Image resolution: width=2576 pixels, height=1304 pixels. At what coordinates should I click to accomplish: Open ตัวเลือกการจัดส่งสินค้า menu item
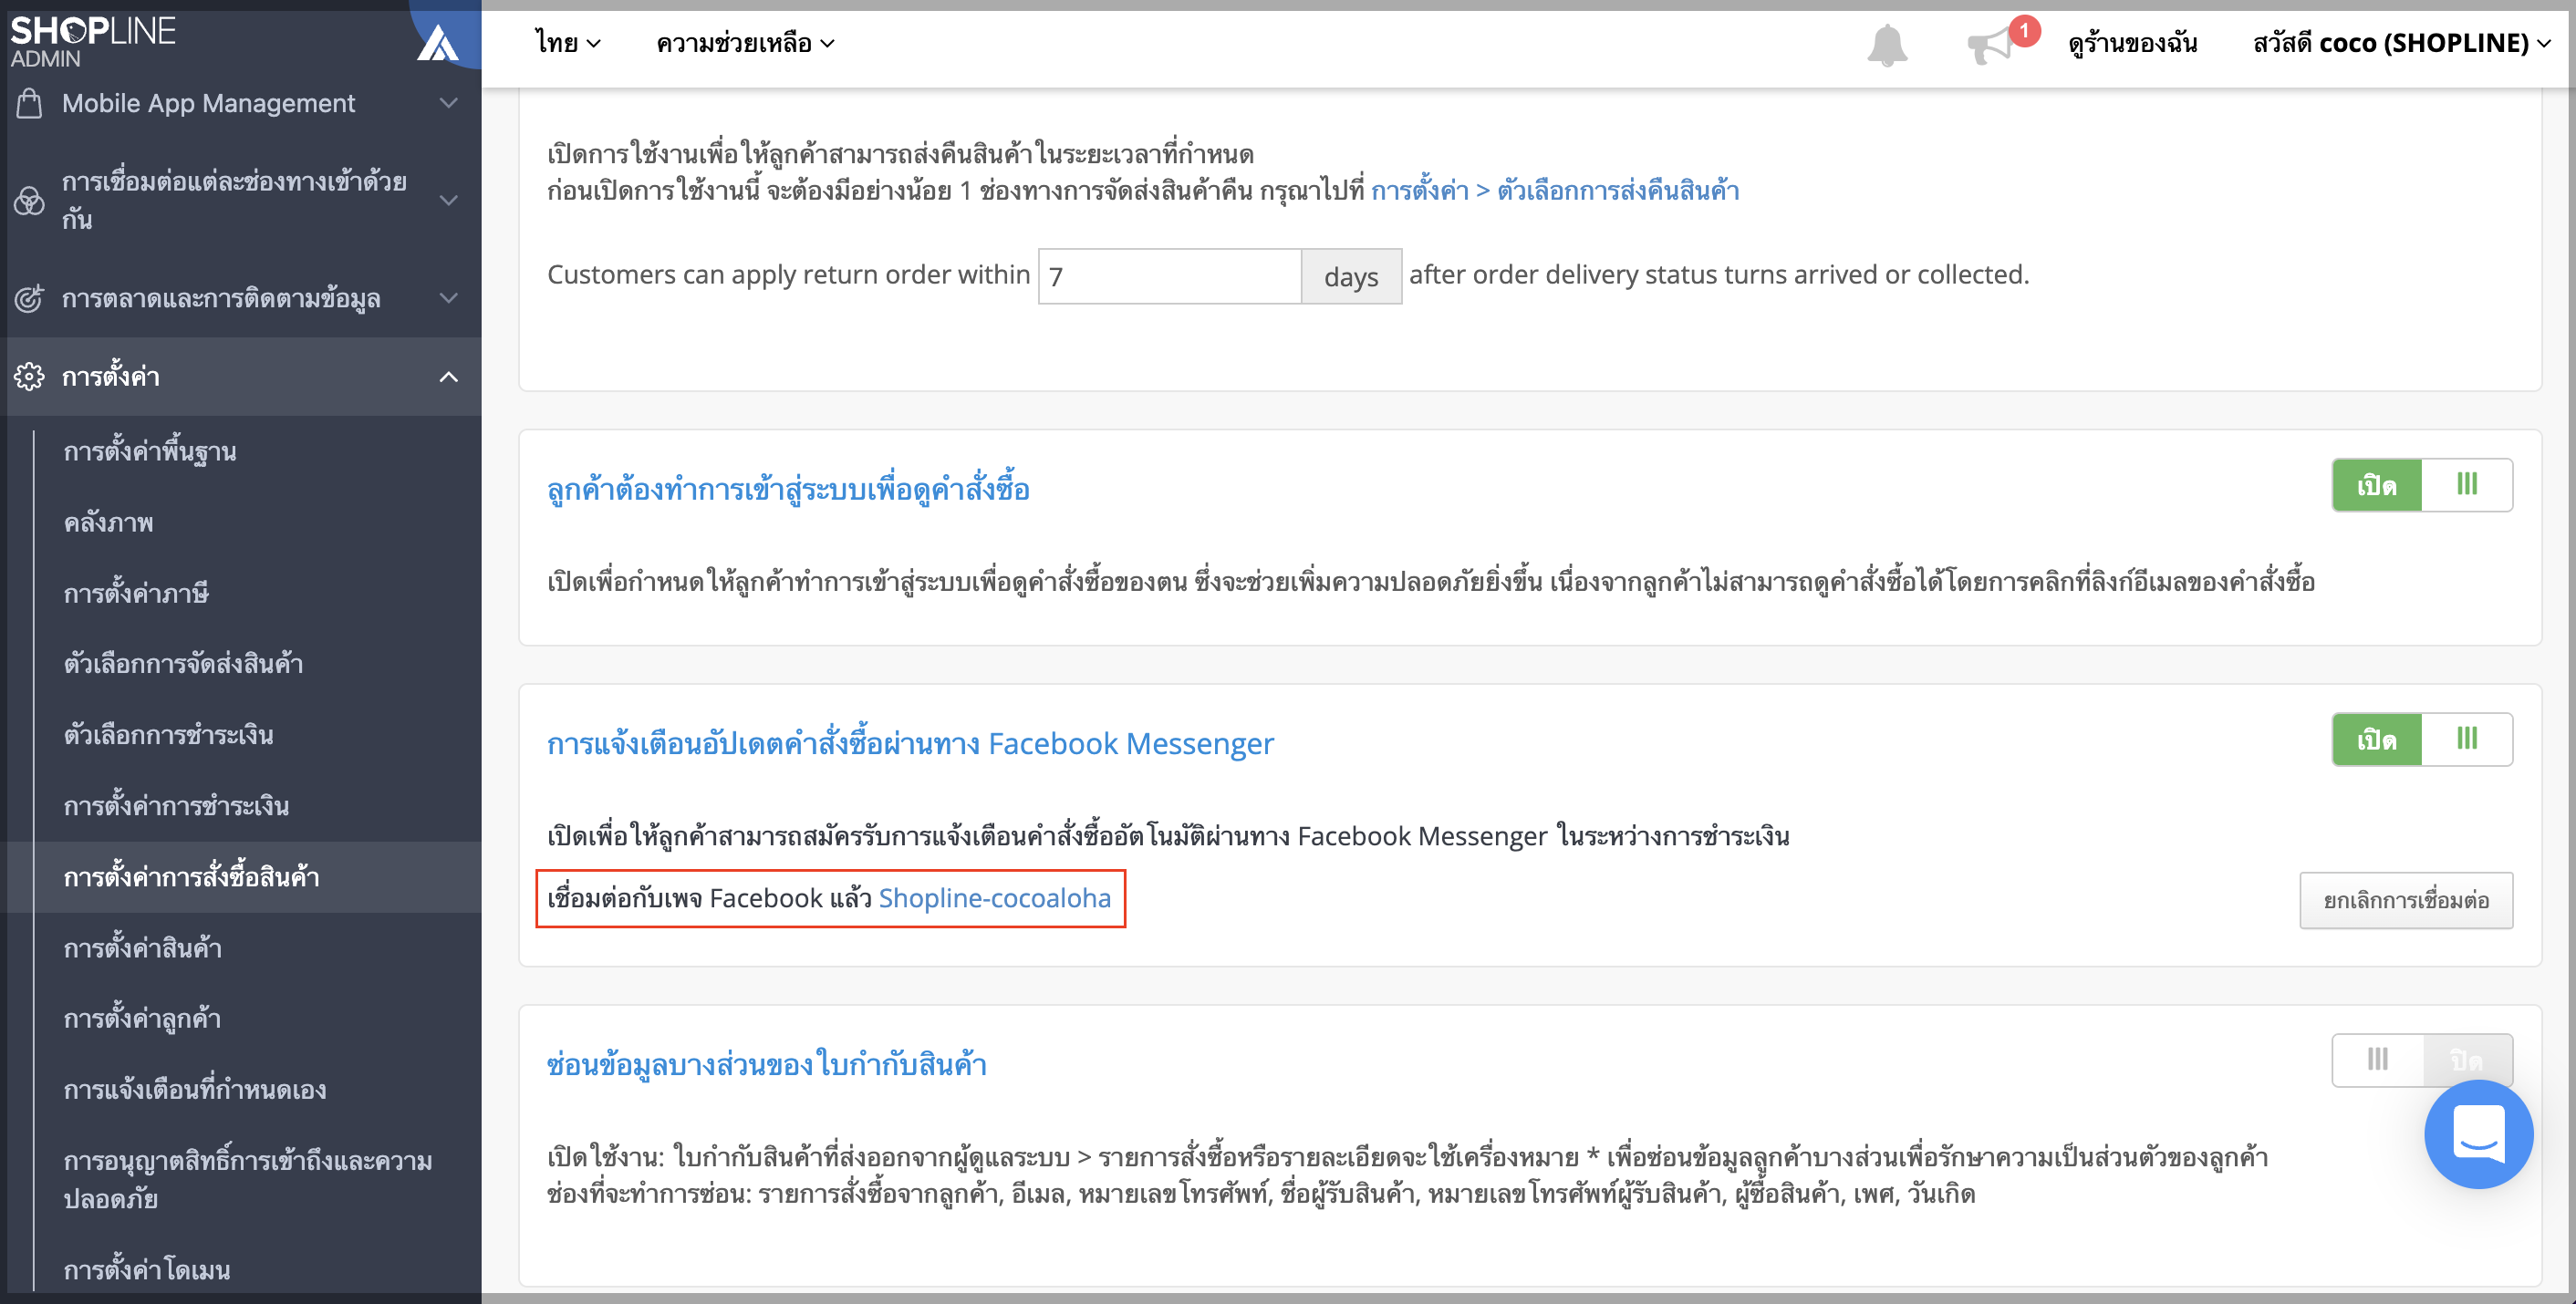click(x=183, y=663)
